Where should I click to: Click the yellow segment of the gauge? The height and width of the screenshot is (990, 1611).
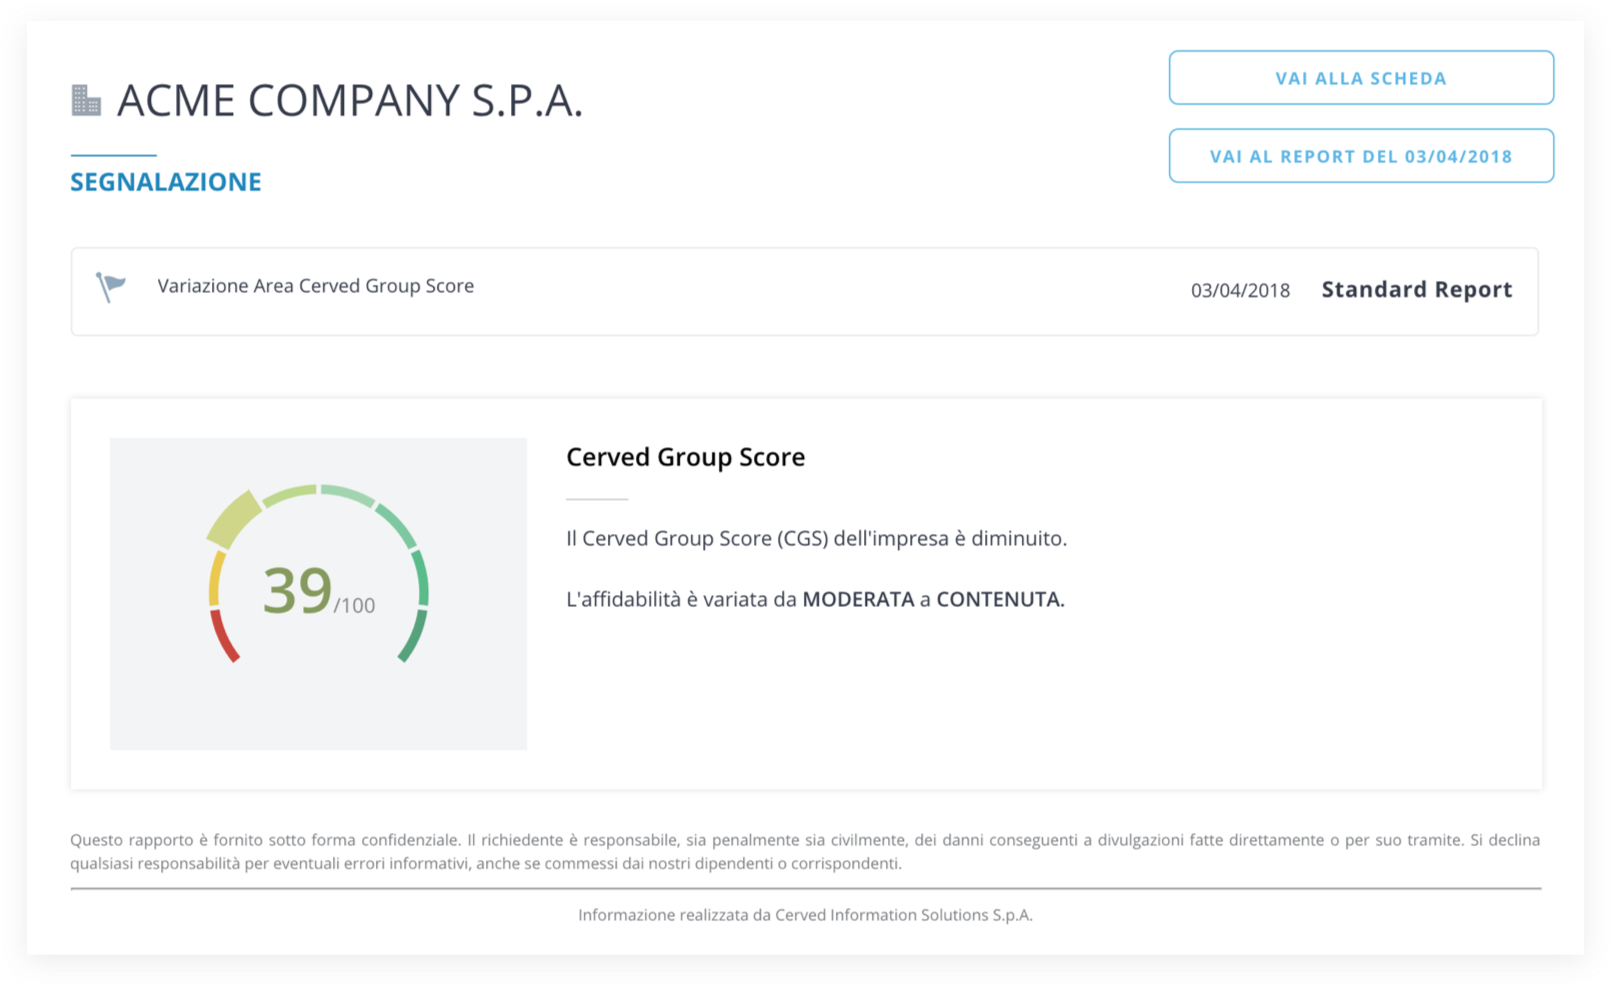(x=215, y=579)
